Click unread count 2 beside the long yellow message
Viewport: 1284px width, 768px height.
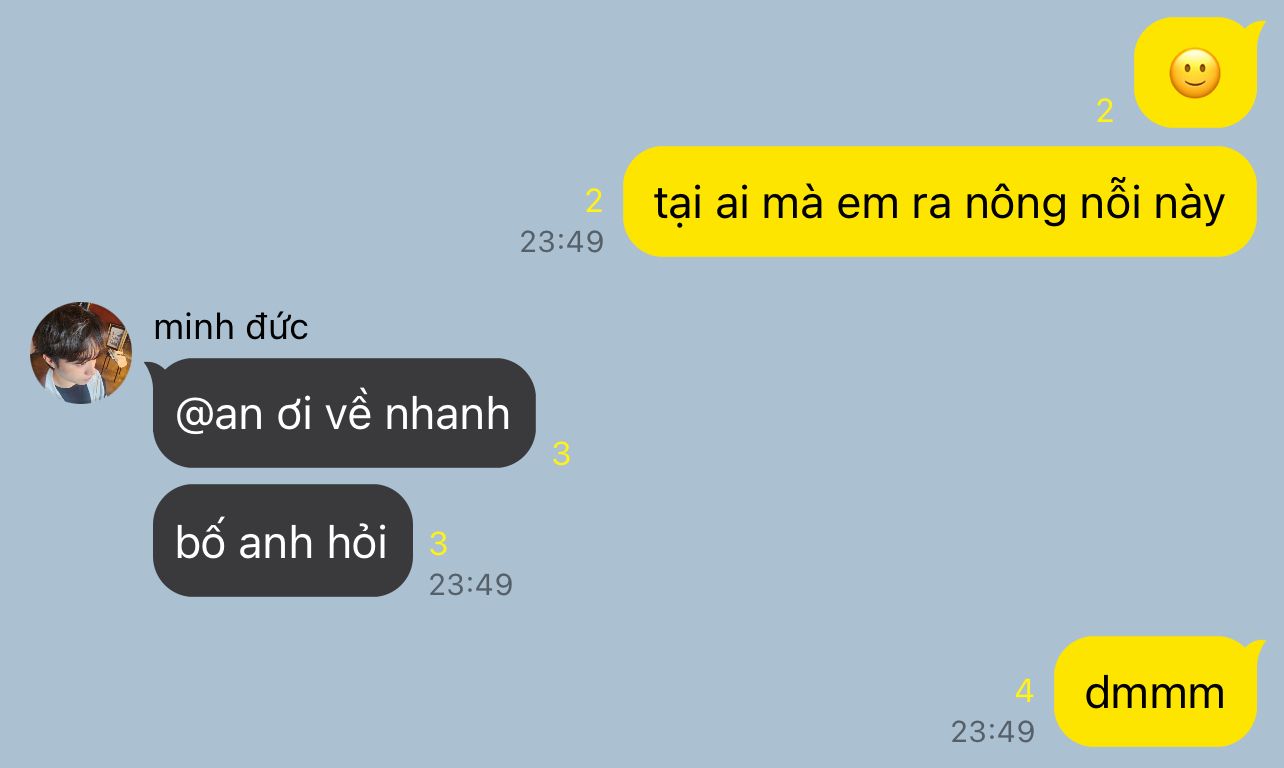click(x=594, y=201)
